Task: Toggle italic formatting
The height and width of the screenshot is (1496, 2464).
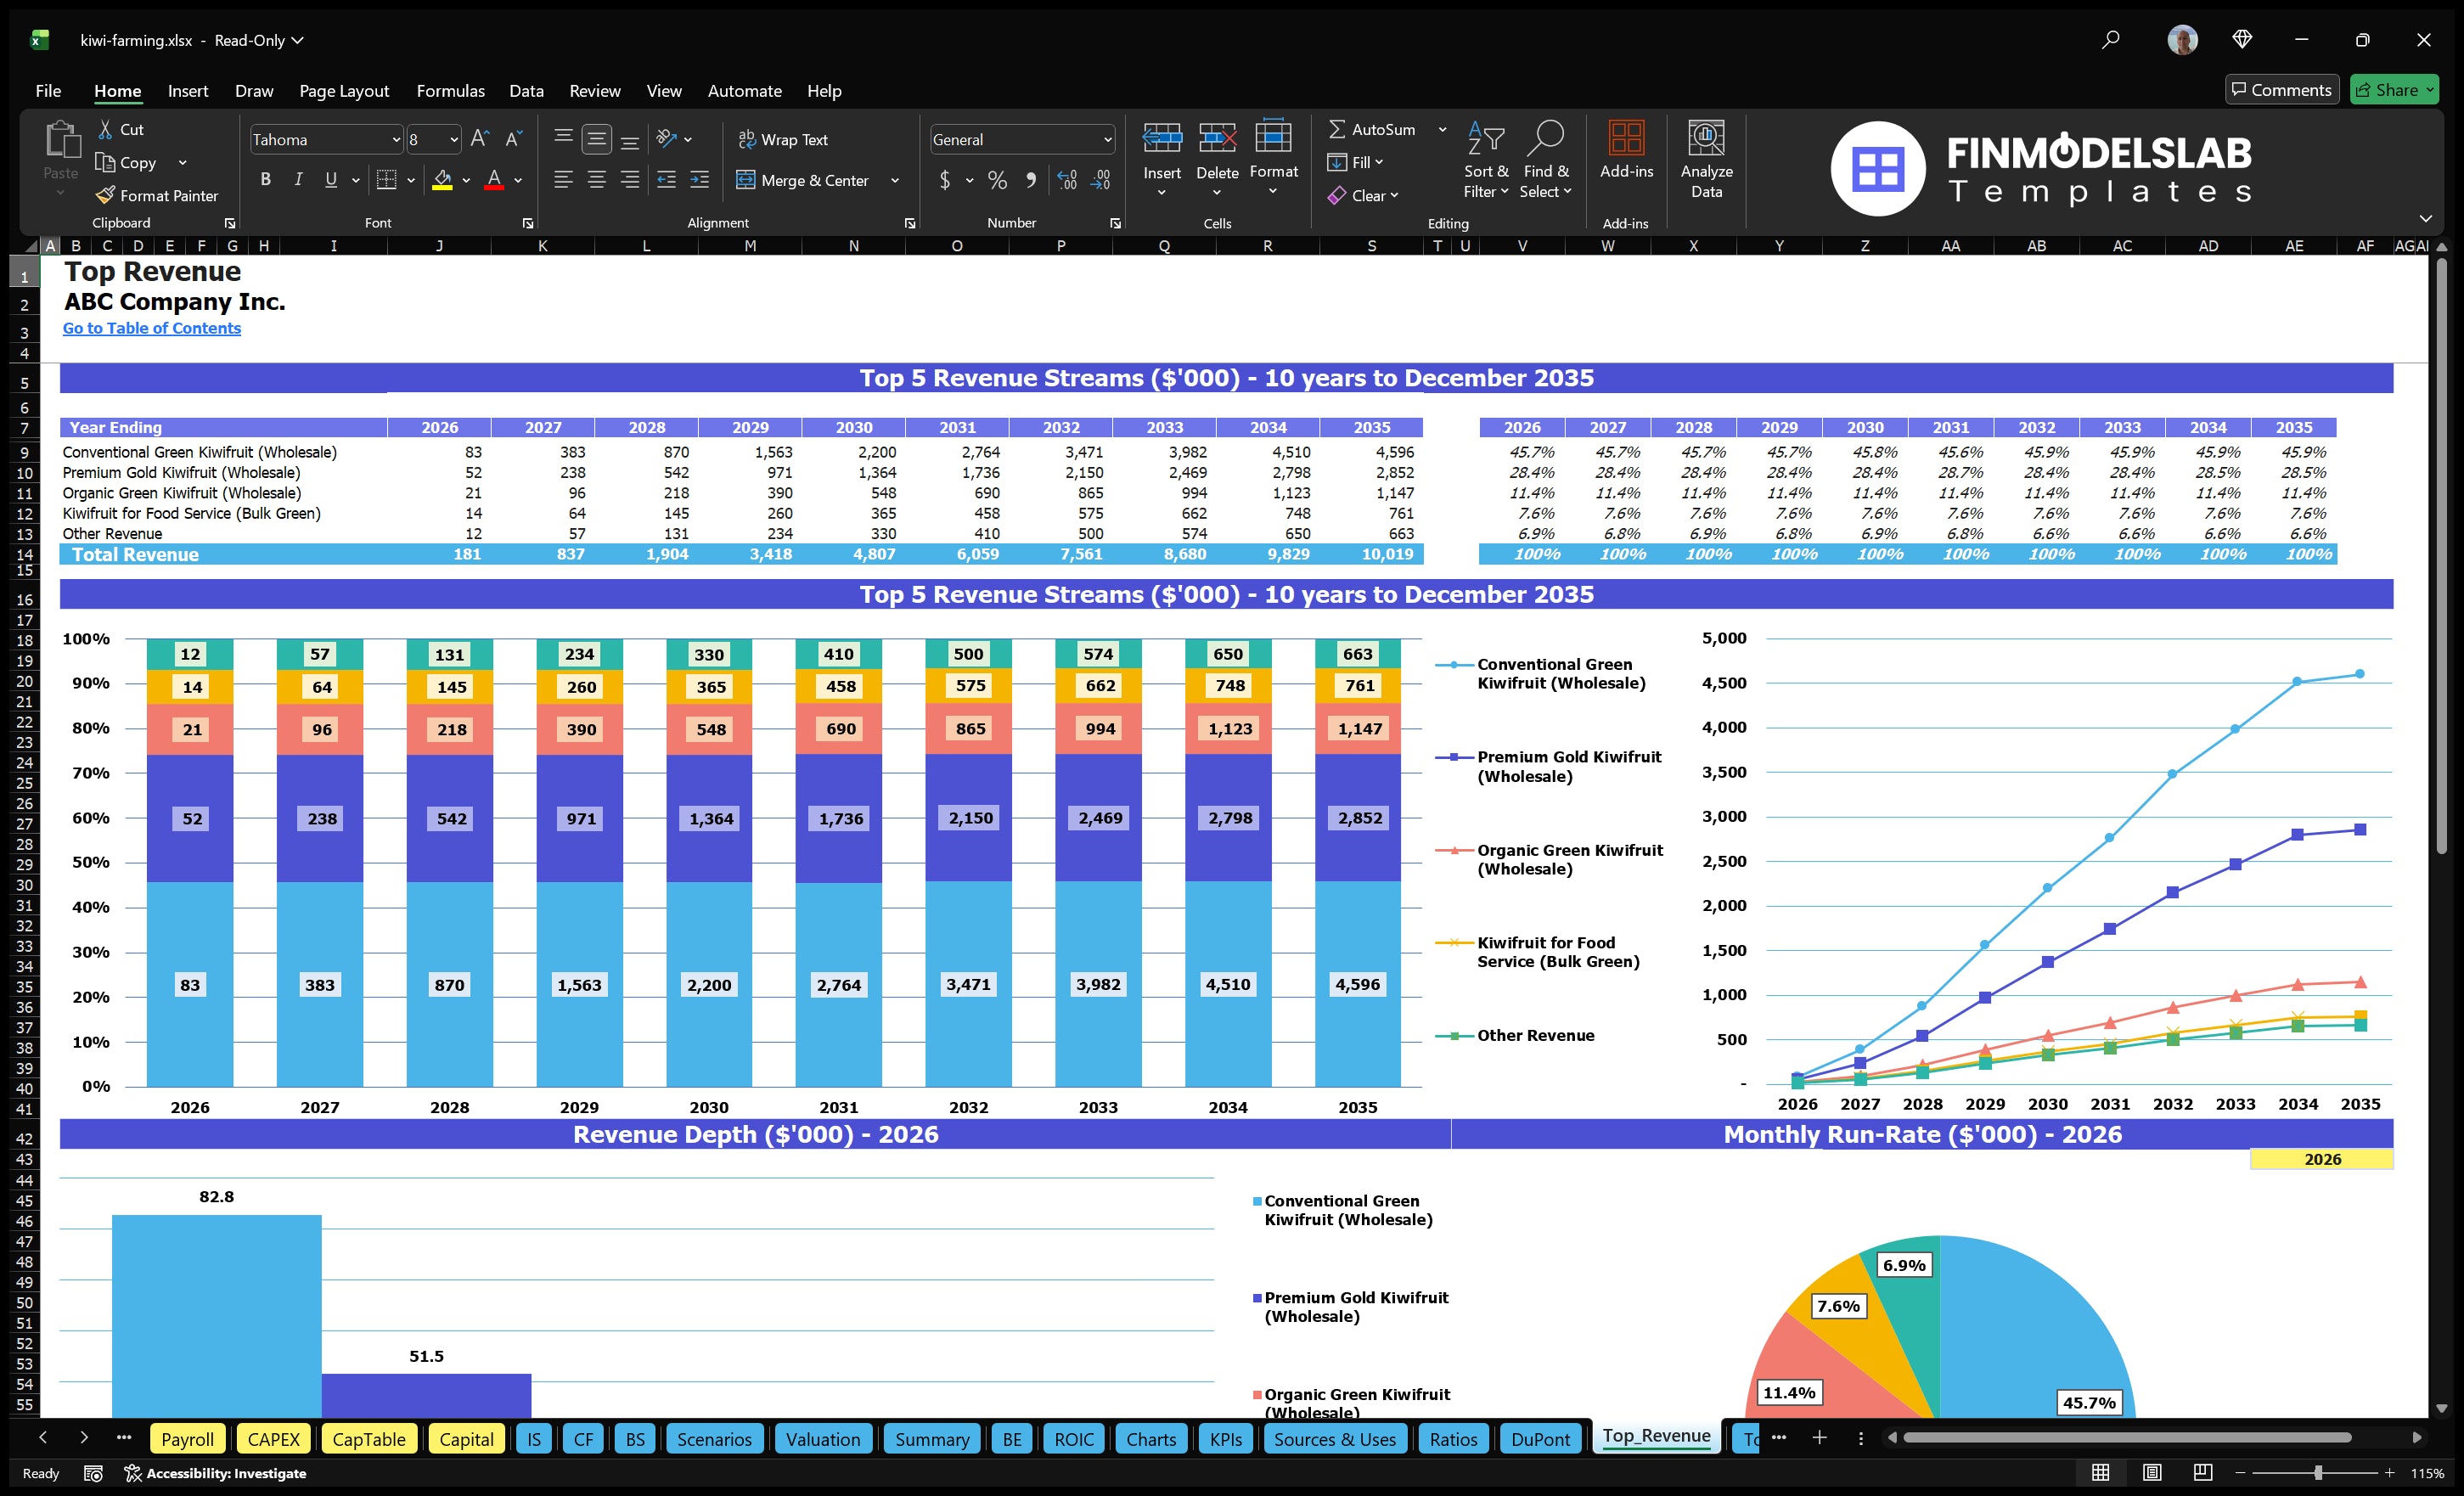Action: 297,180
